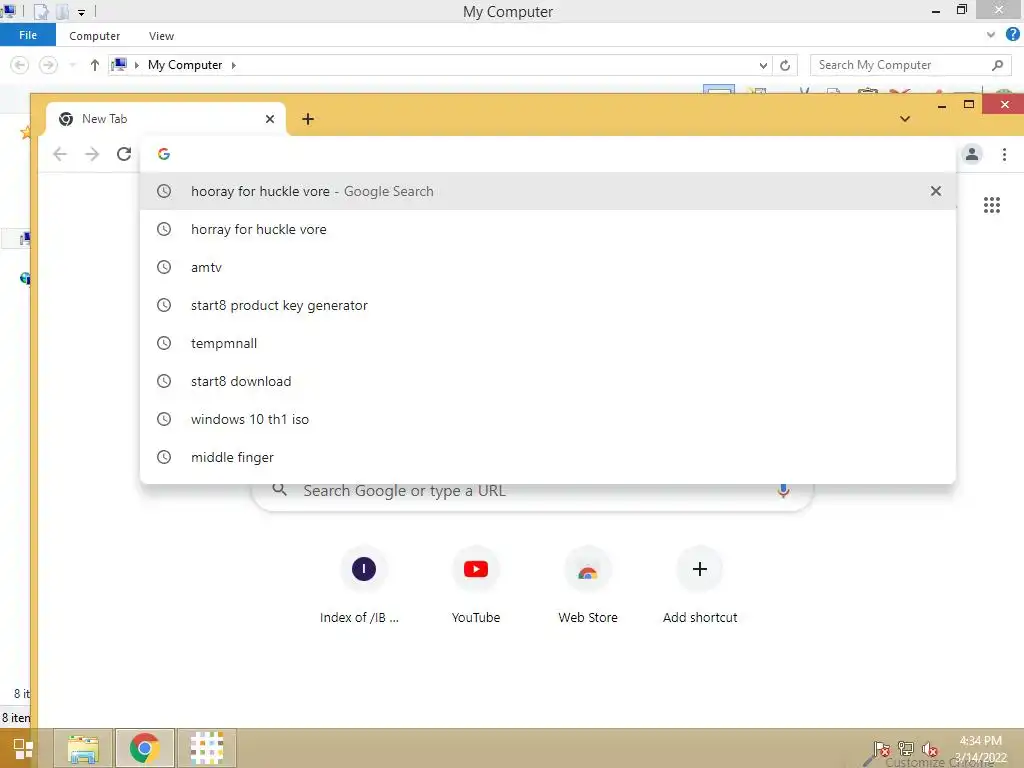
Task: Select 'hooray for huckle vore' suggestion
Action: click(x=549, y=191)
